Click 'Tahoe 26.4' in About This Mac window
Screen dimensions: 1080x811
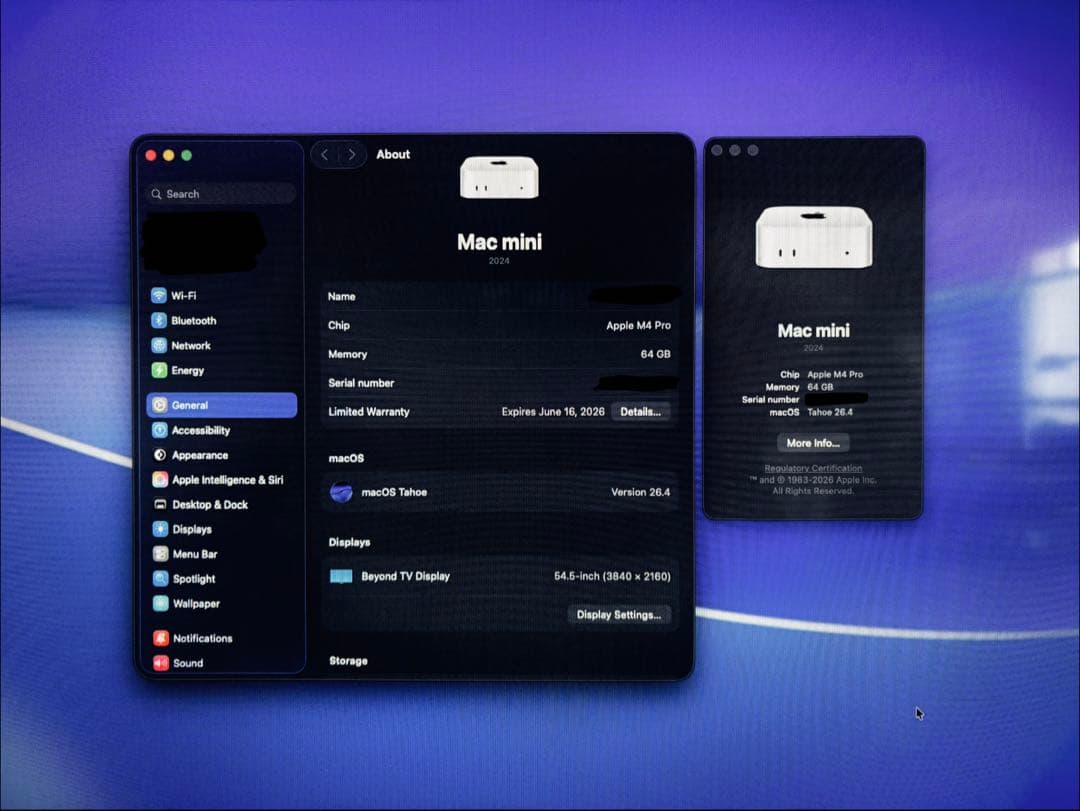pos(830,412)
